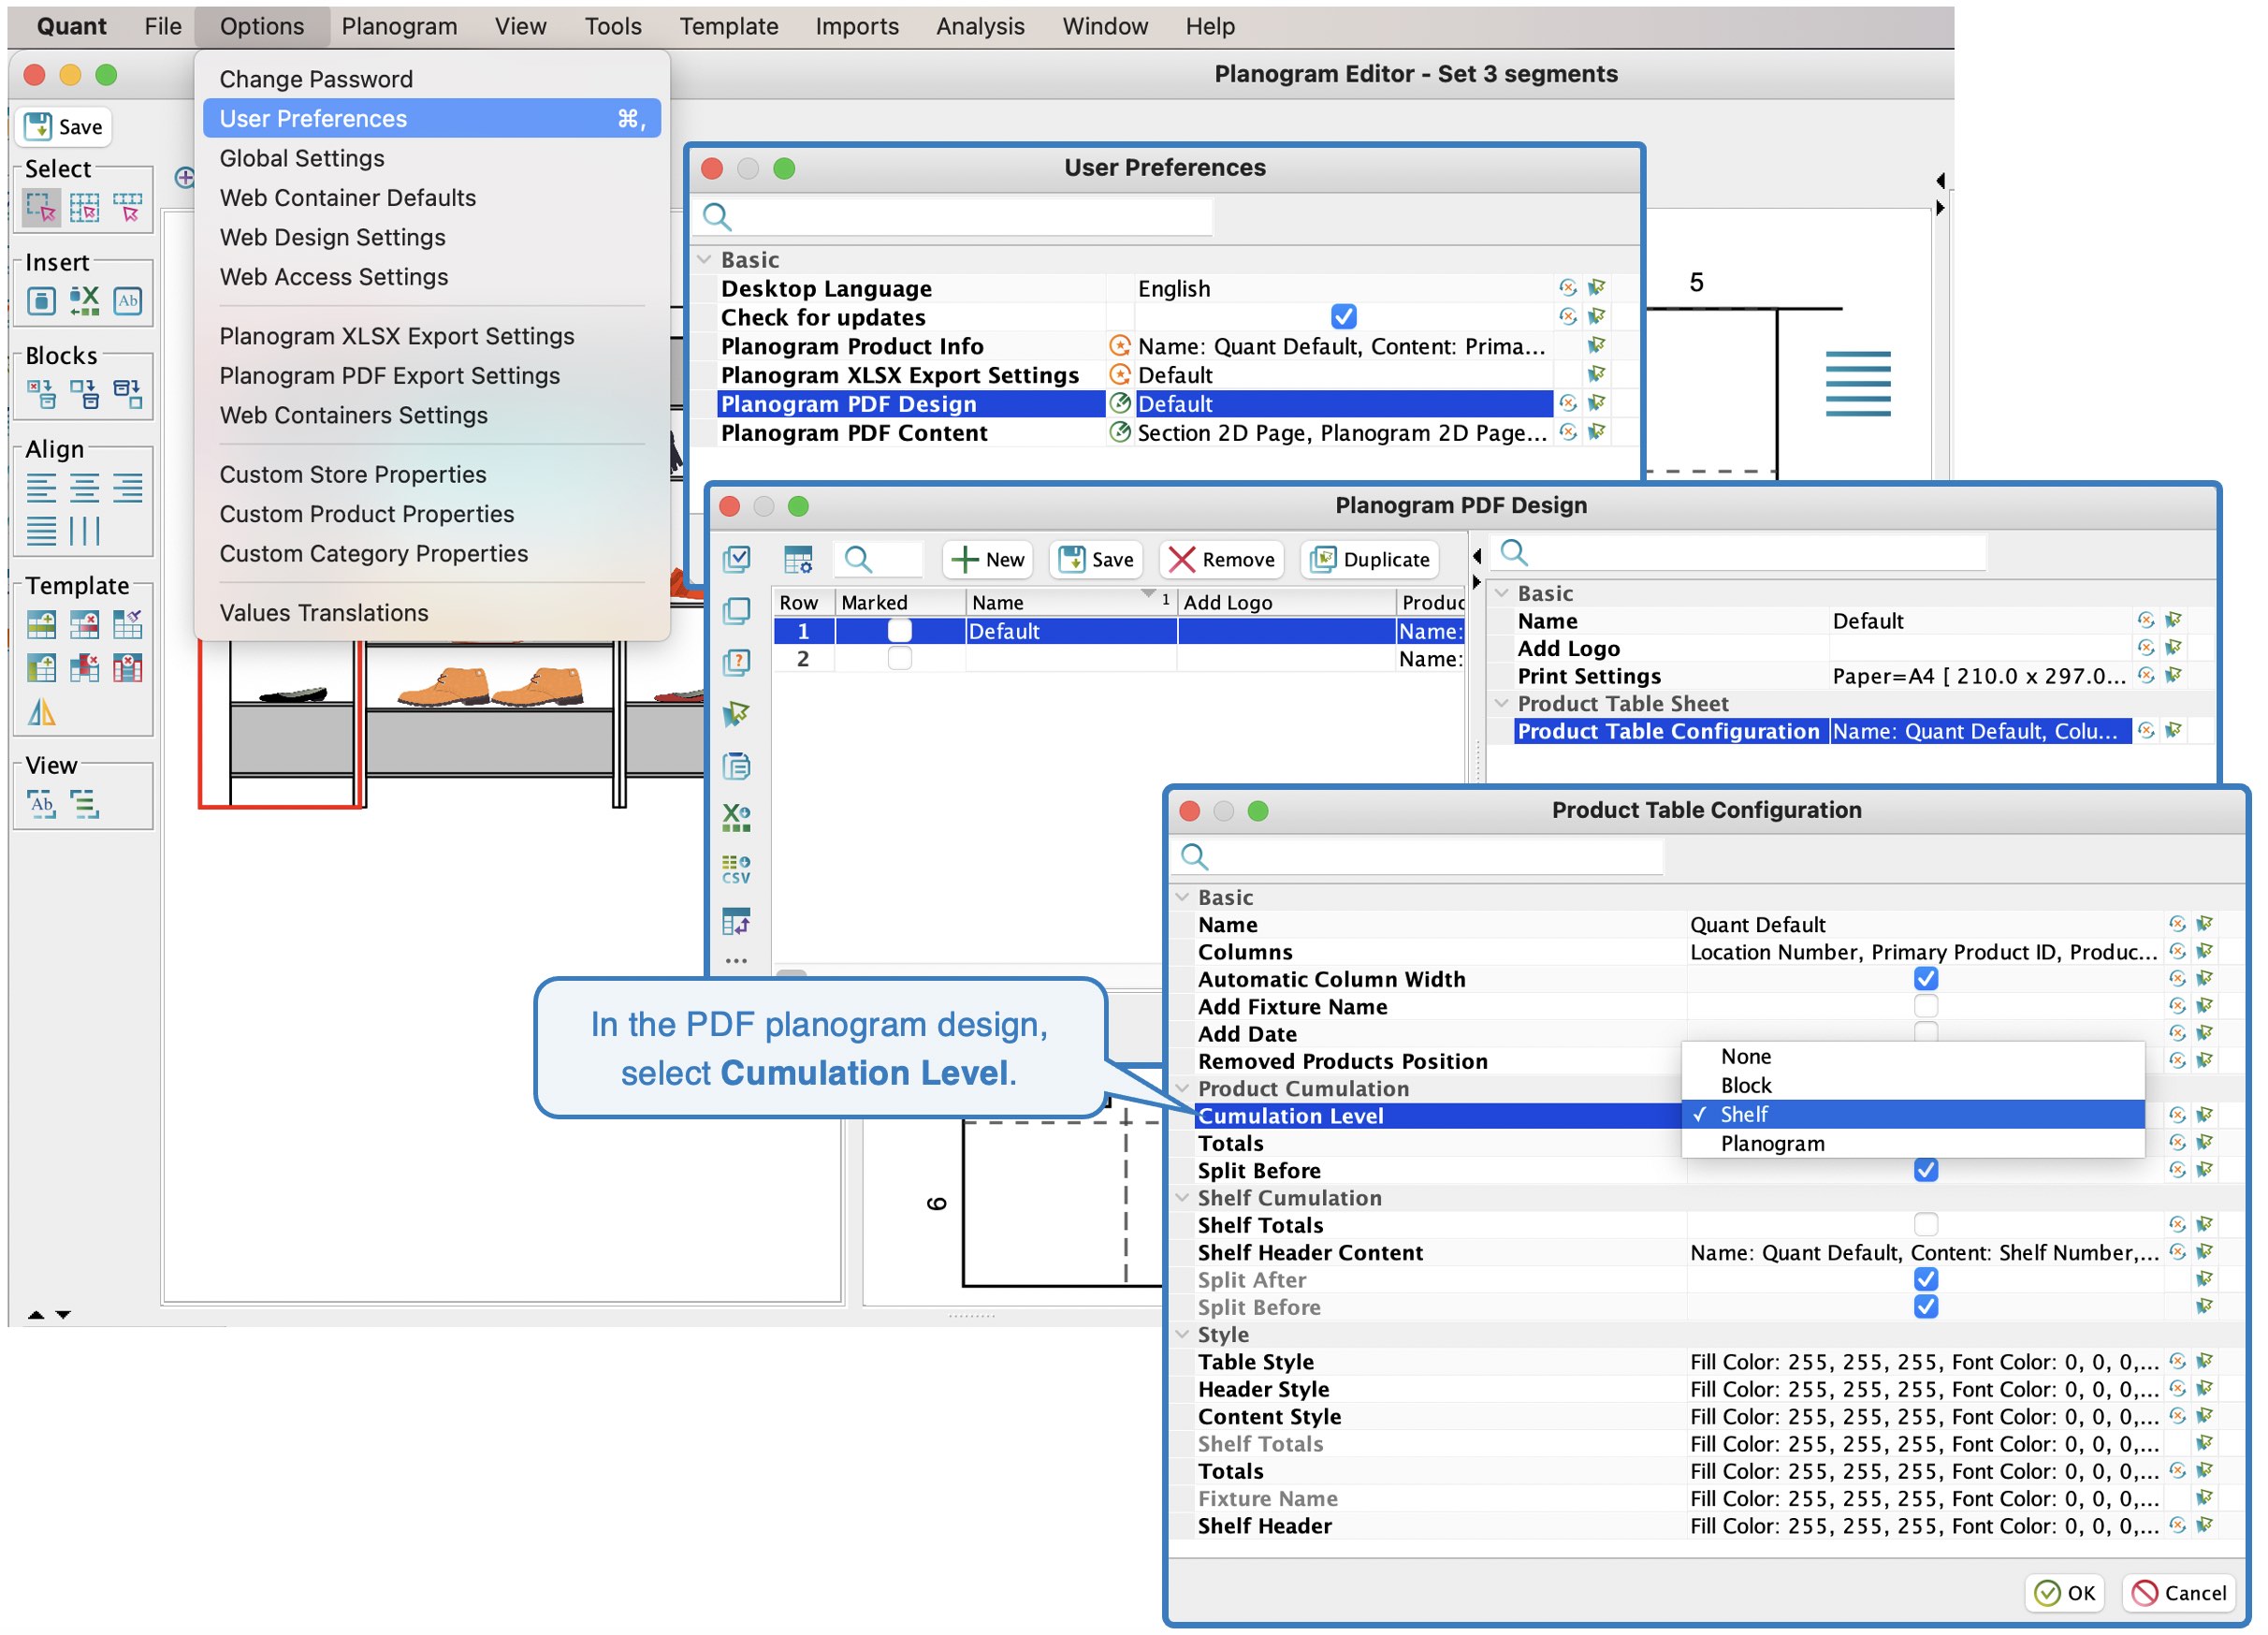Screen dimensions: 2268x1635
Task: Click the Align left icon
Action: (41, 489)
